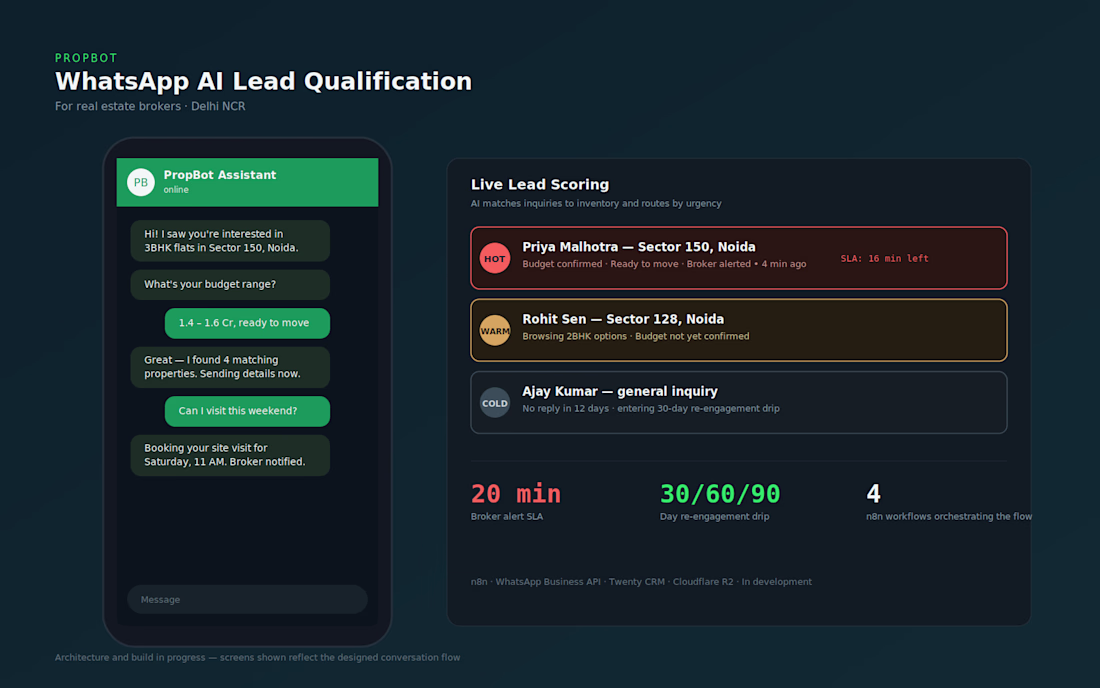Click 'n8n workflows orchestrating the flow' label
Screen dimensions: 1100x688
[948, 517]
